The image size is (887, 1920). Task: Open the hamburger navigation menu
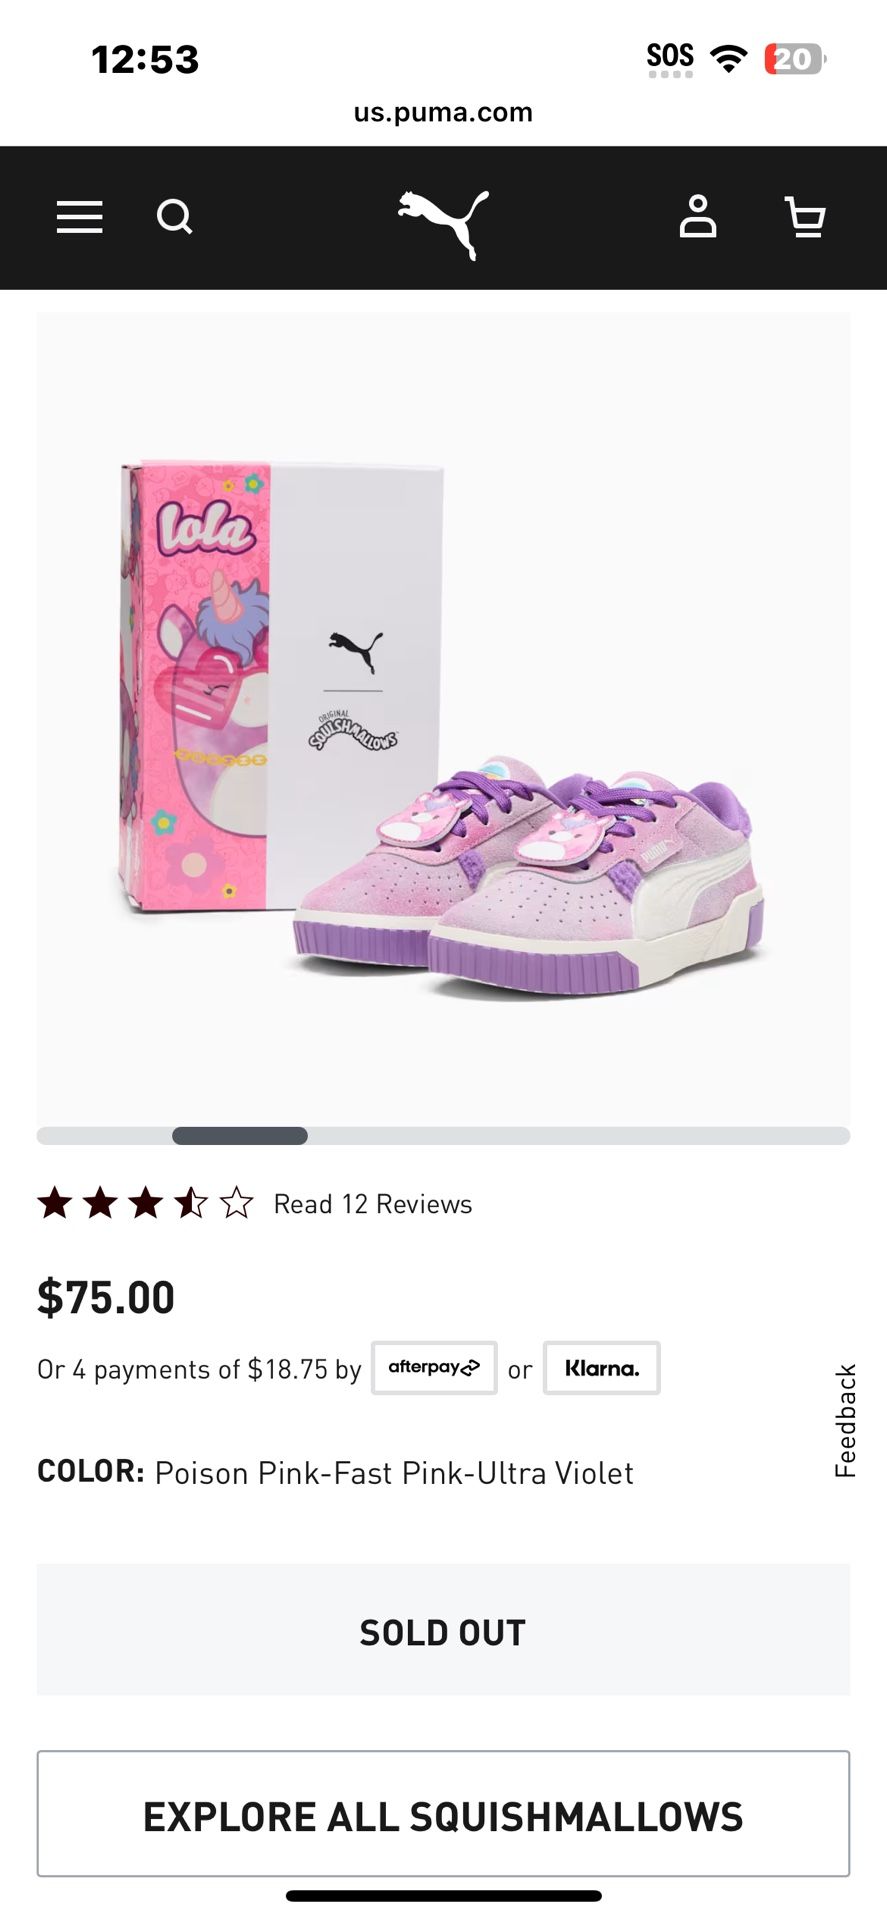tap(79, 217)
